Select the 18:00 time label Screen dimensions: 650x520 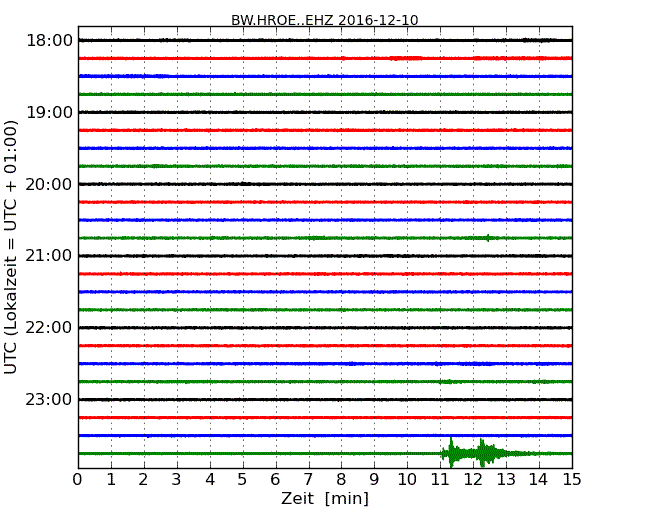49,41
